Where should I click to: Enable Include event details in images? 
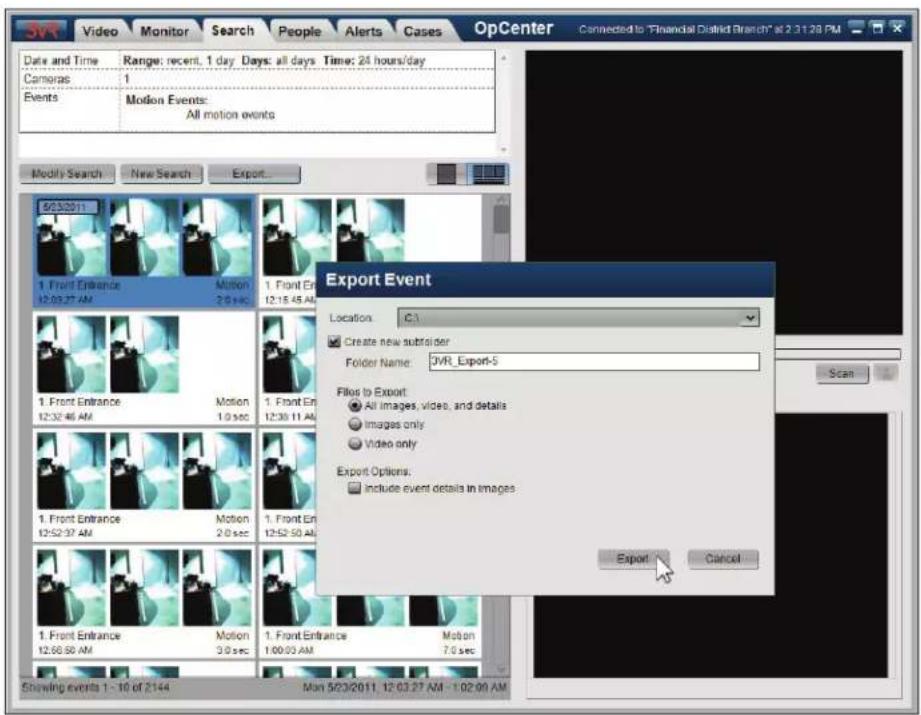click(x=354, y=488)
